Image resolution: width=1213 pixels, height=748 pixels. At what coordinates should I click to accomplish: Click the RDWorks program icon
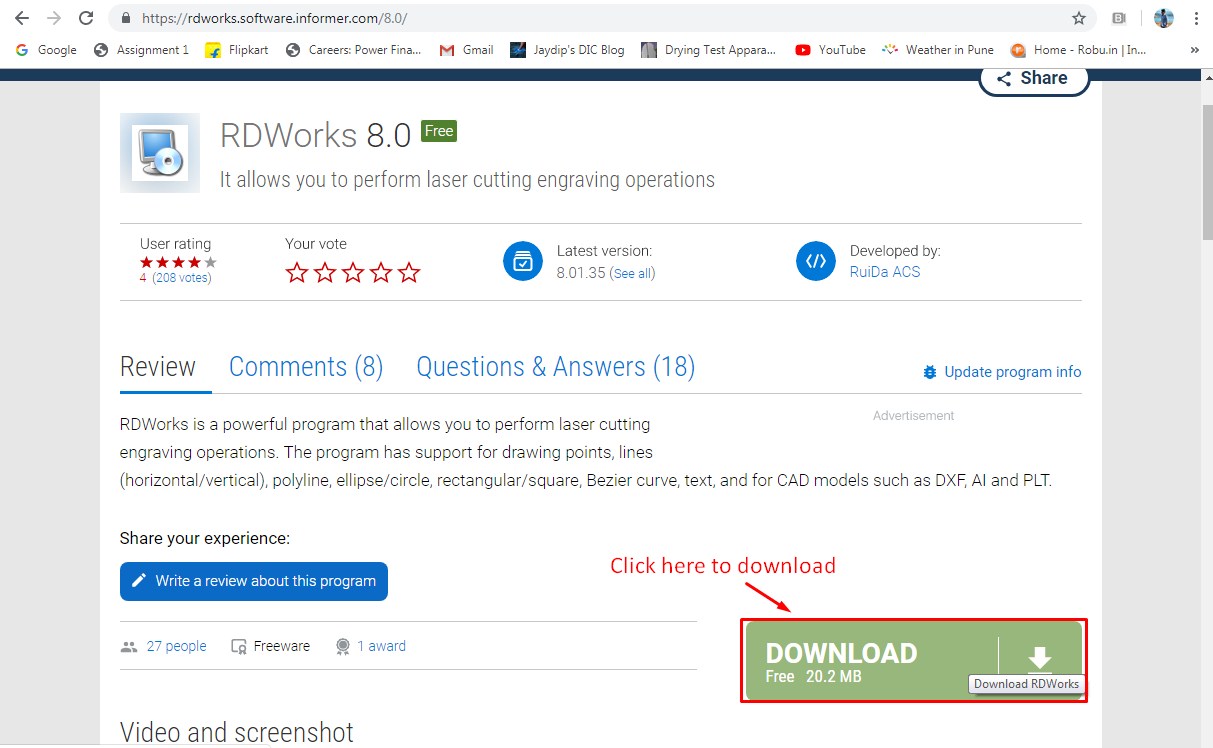click(160, 153)
